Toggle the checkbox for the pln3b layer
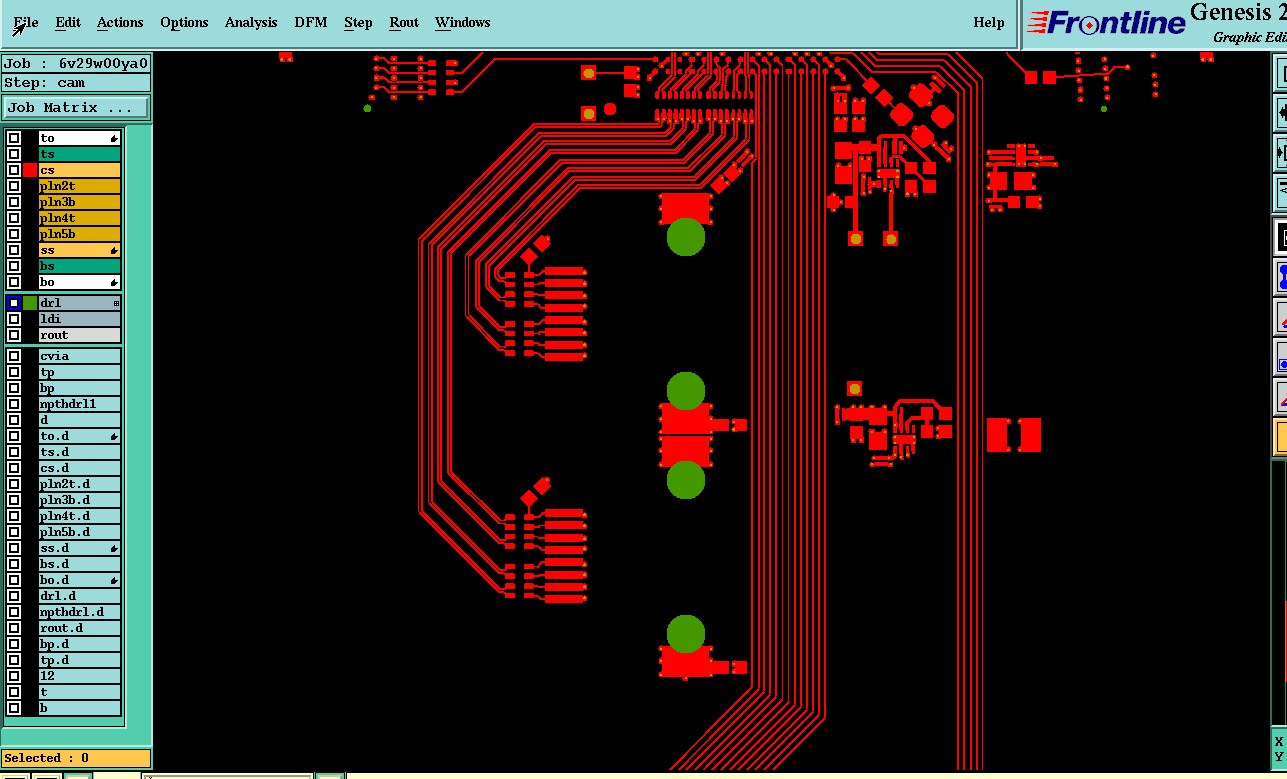 (x=14, y=202)
